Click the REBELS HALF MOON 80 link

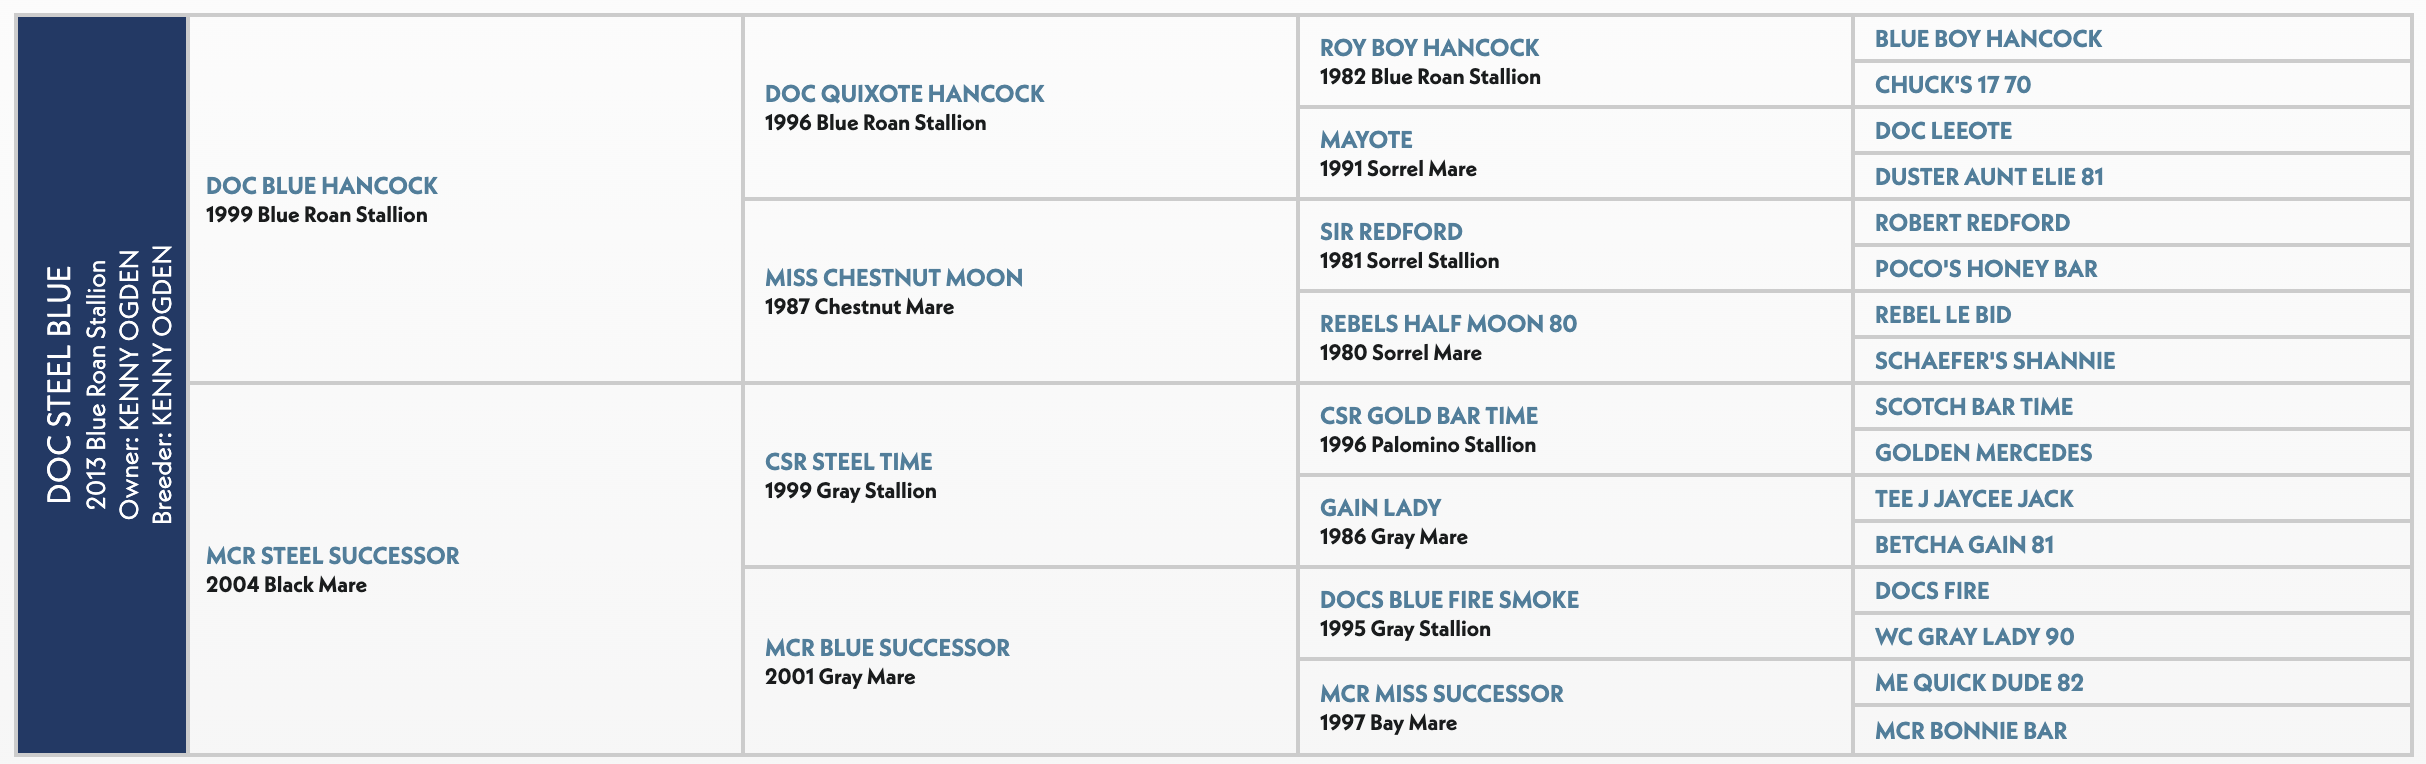1447,324
